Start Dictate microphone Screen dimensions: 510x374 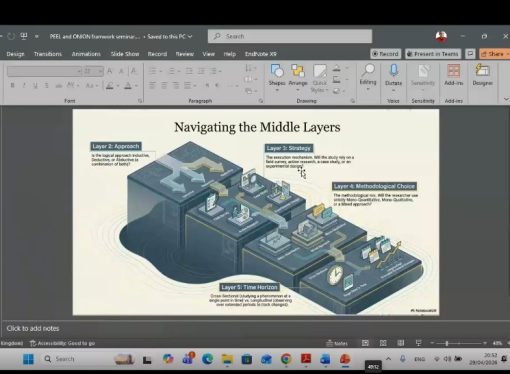point(393,77)
